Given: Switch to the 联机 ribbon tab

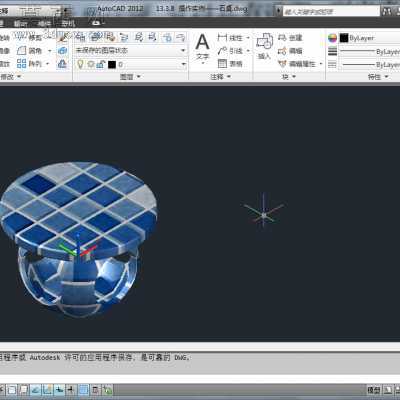Looking at the screenshot, I should (x=68, y=23).
